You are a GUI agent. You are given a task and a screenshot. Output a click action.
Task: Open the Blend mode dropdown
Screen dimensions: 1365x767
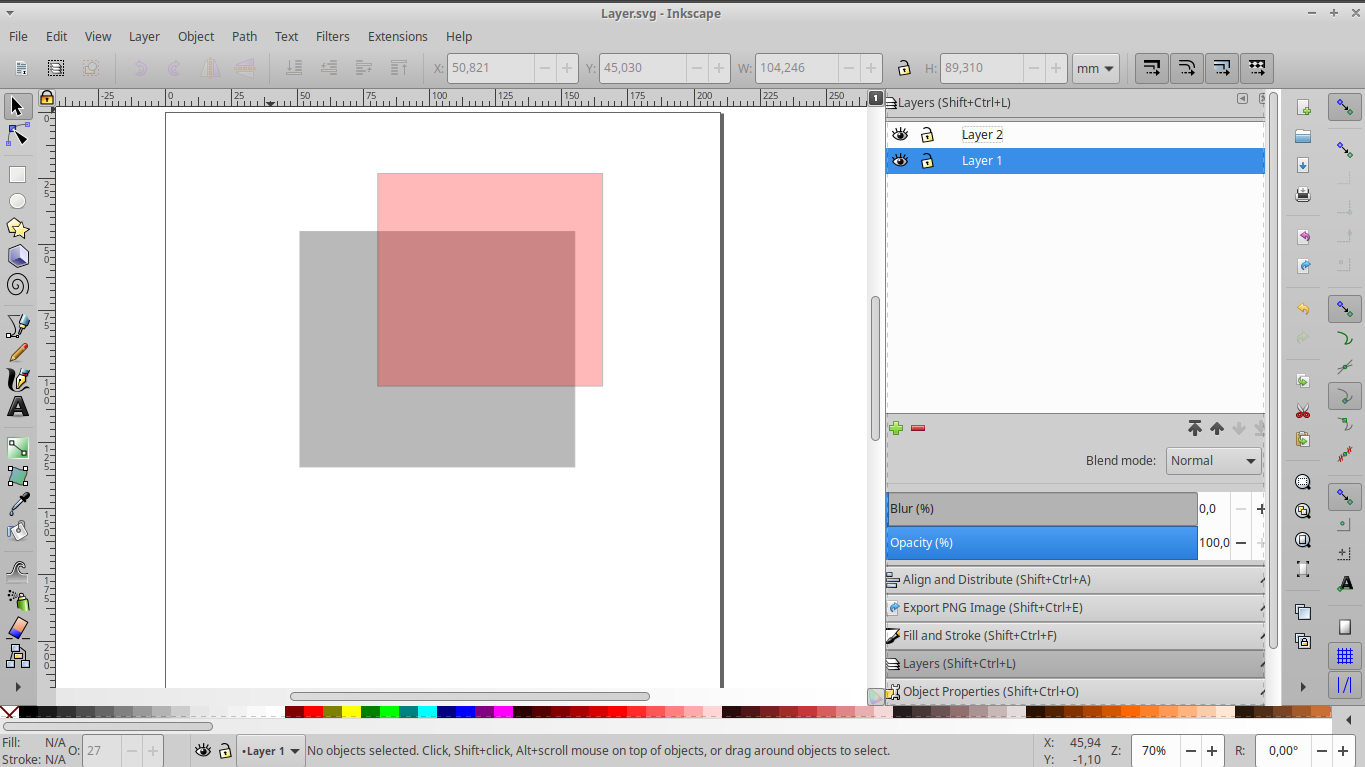pos(1213,461)
